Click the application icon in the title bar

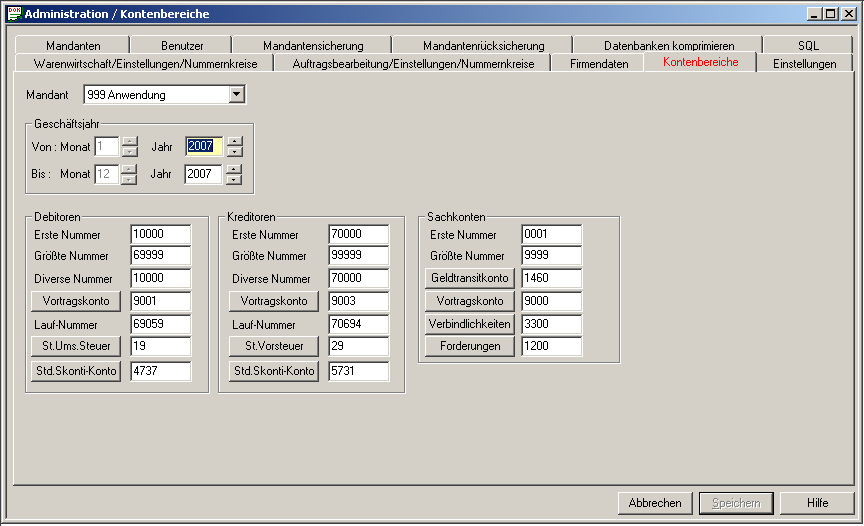click(x=13, y=14)
